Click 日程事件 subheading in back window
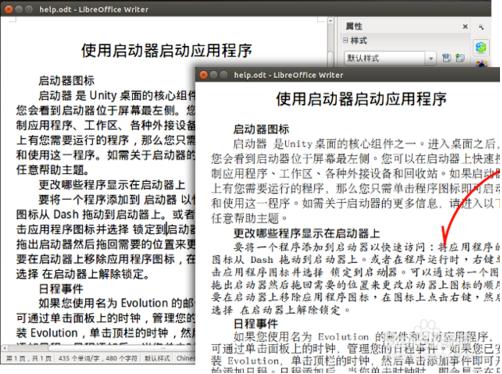This screenshot has width=502, height=374. [61, 289]
